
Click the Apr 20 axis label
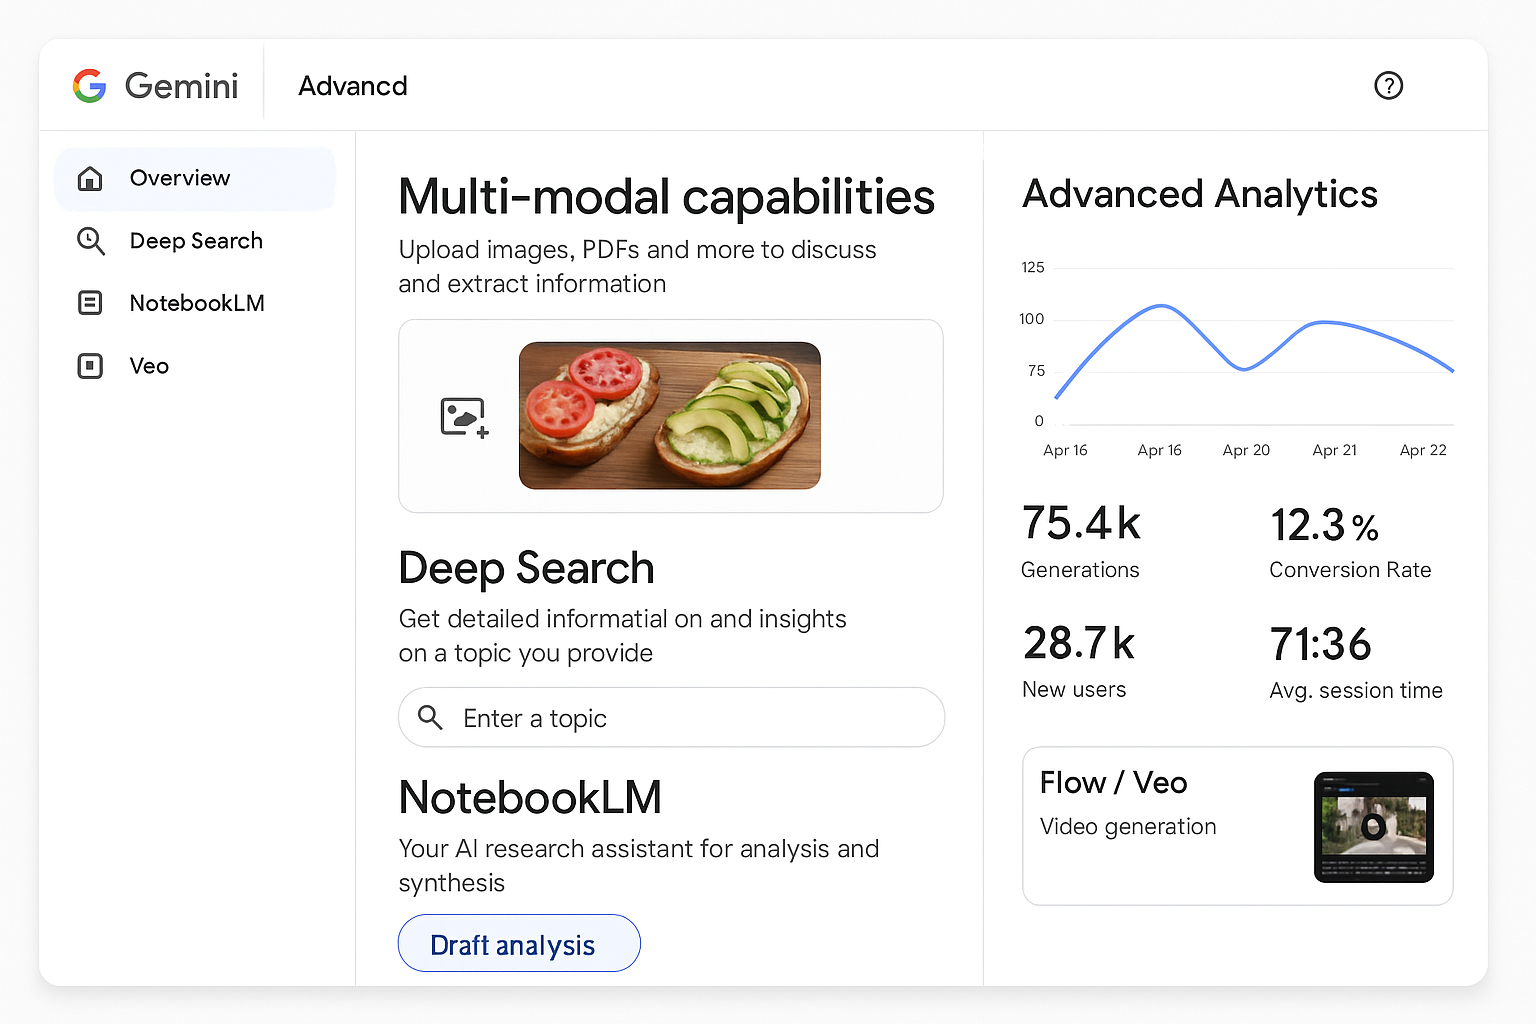(1246, 451)
